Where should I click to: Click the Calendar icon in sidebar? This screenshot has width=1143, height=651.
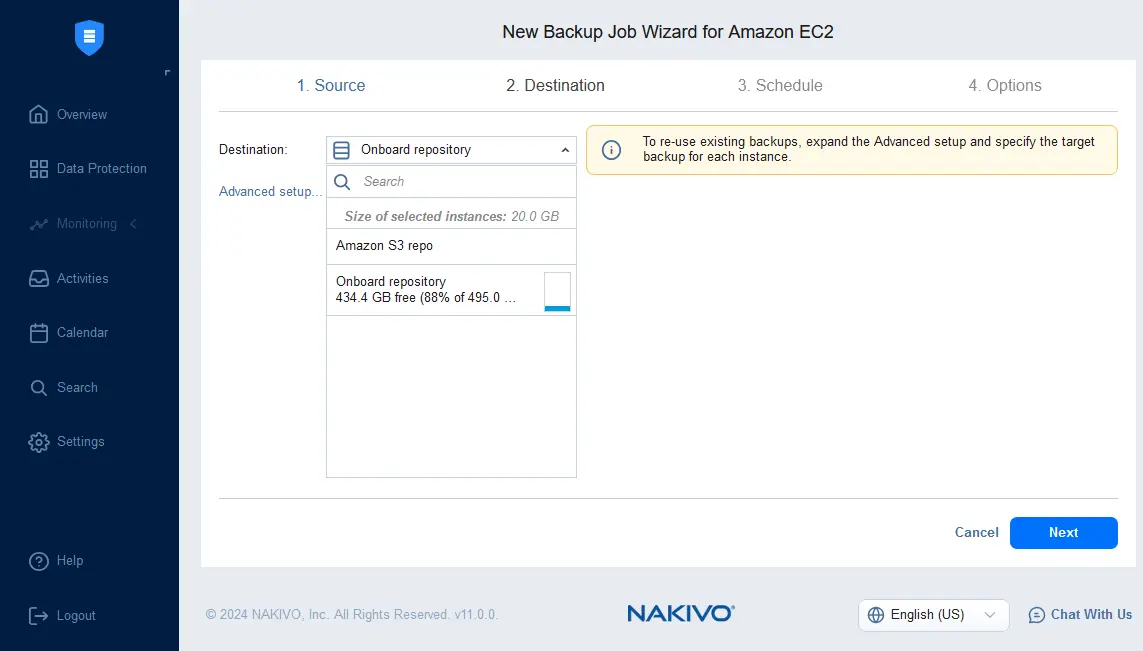click(39, 333)
